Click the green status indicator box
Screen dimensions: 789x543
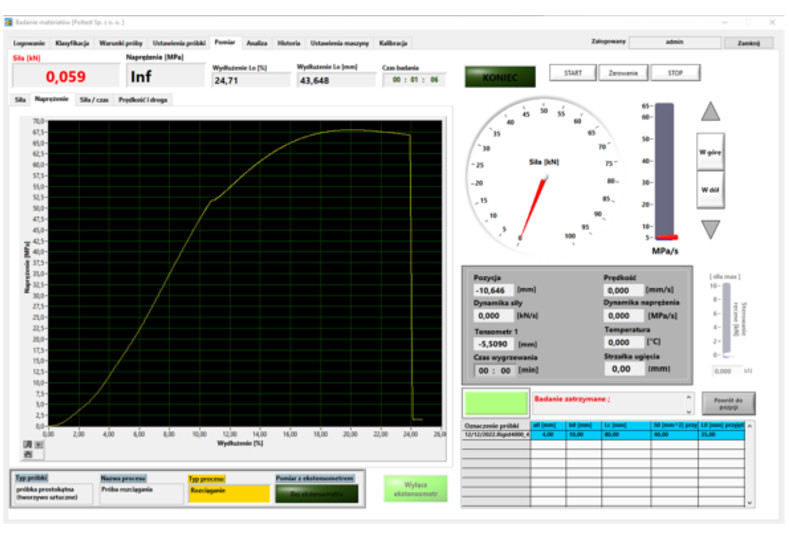point(496,403)
